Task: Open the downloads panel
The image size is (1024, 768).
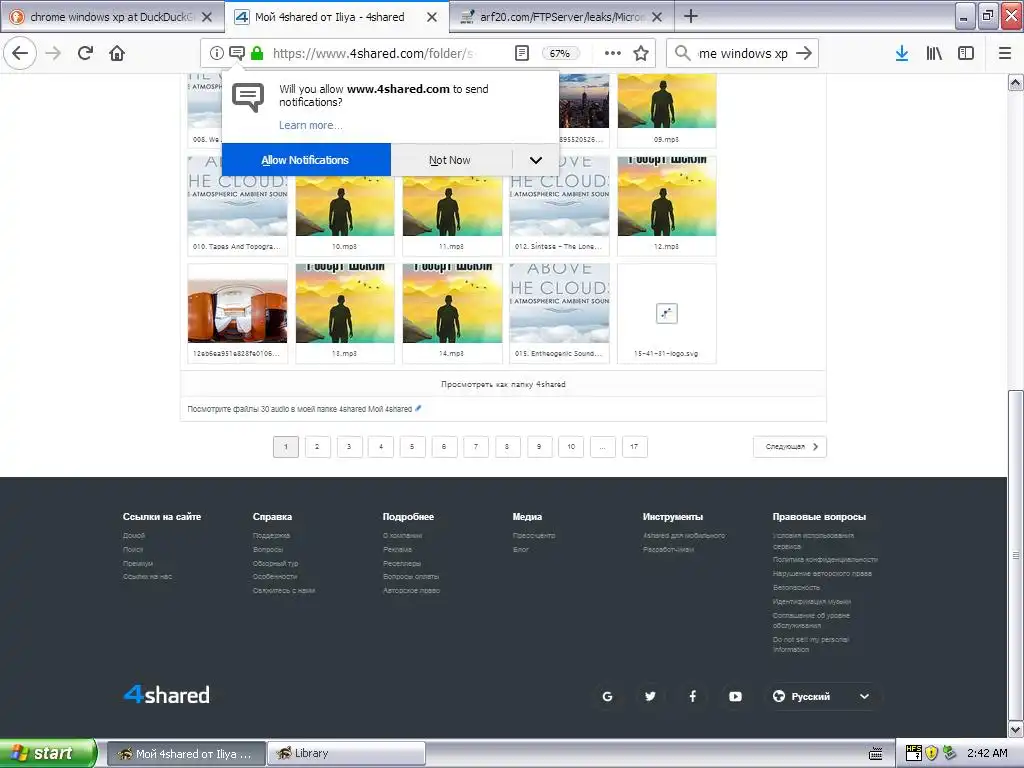Action: click(902, 53)
